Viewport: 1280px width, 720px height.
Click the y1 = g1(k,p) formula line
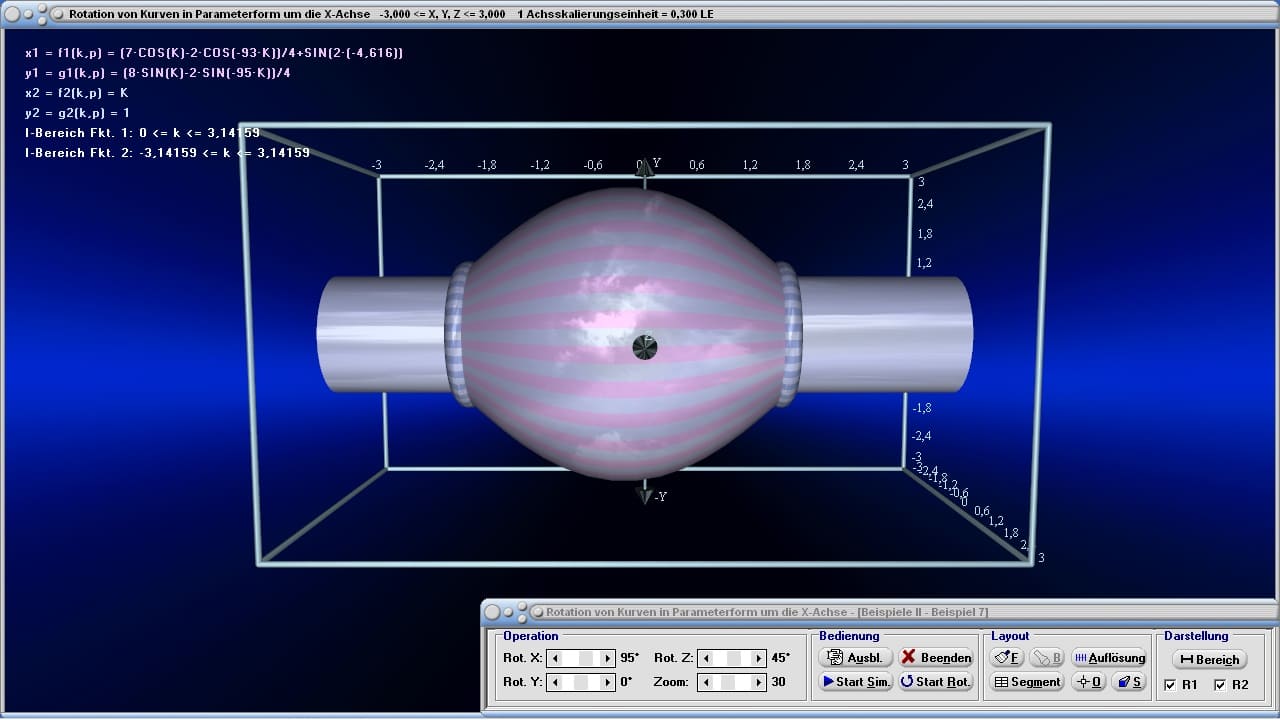(x=158, y=73)
